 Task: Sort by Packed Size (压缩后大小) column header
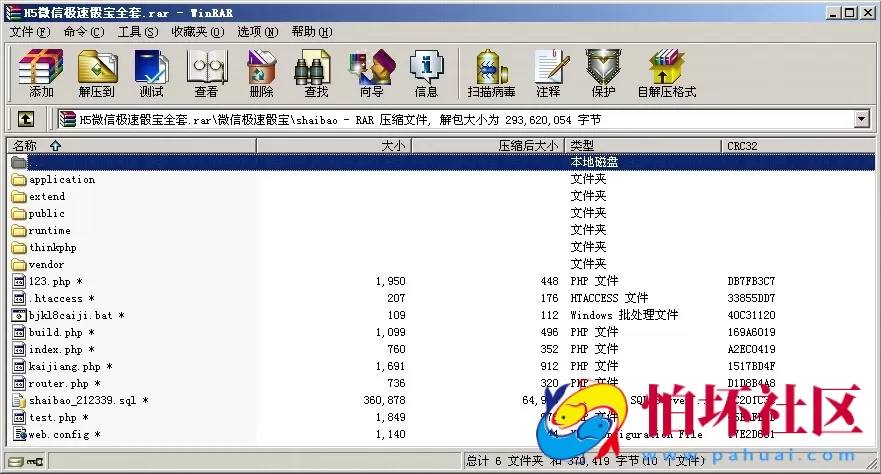(488, 146)
